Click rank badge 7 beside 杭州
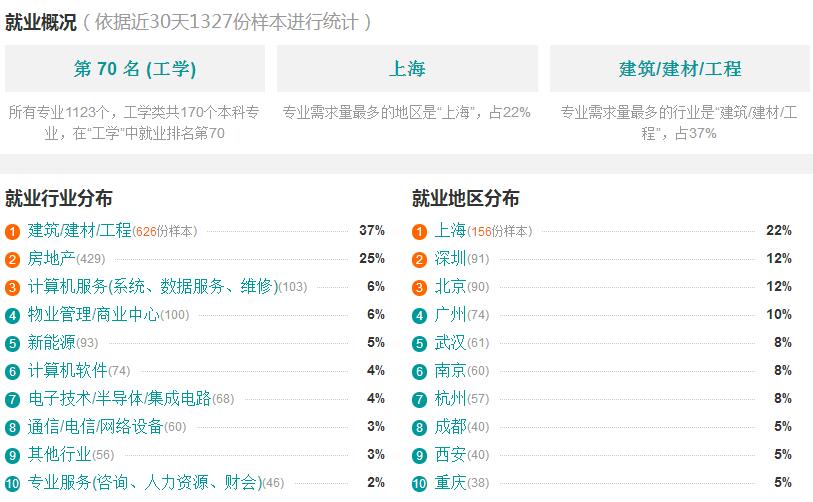The height and width of the screenshot is (502, 813). pyautogui.click(x=419, y=400)
